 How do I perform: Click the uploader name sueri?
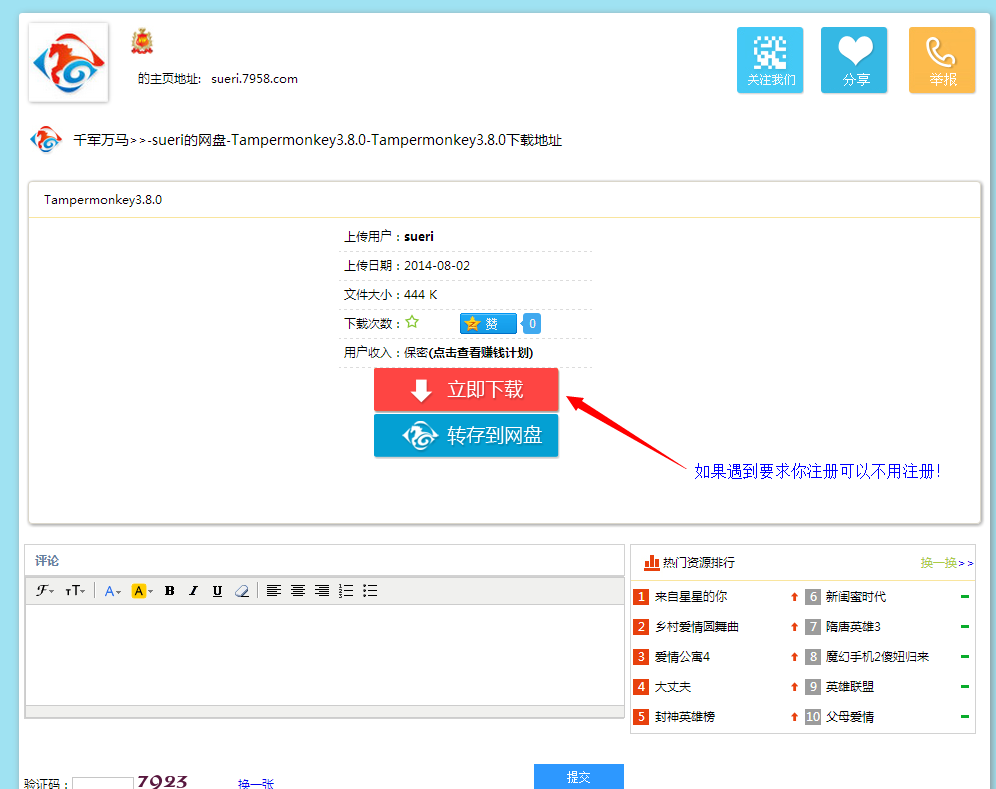click(419, 236)
